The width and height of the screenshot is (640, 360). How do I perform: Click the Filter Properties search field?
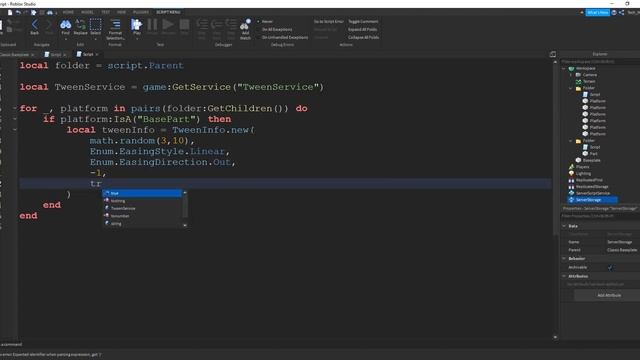600,216
